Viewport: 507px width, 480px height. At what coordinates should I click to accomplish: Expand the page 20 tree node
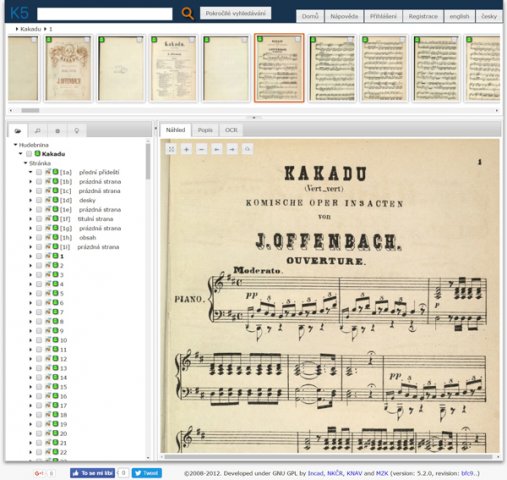point(30,434)
